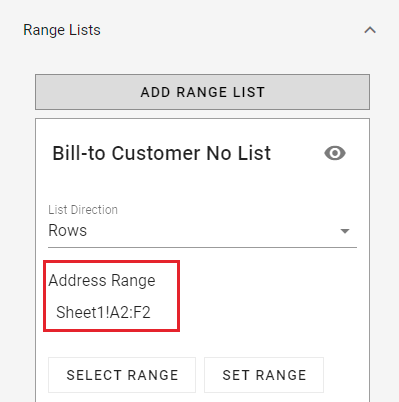Image resolution: width=399 pixels, height=402 pixels.
Task: Toggle eye icon for Bill-to Customer No List
Action: click(x=335, y=153)
